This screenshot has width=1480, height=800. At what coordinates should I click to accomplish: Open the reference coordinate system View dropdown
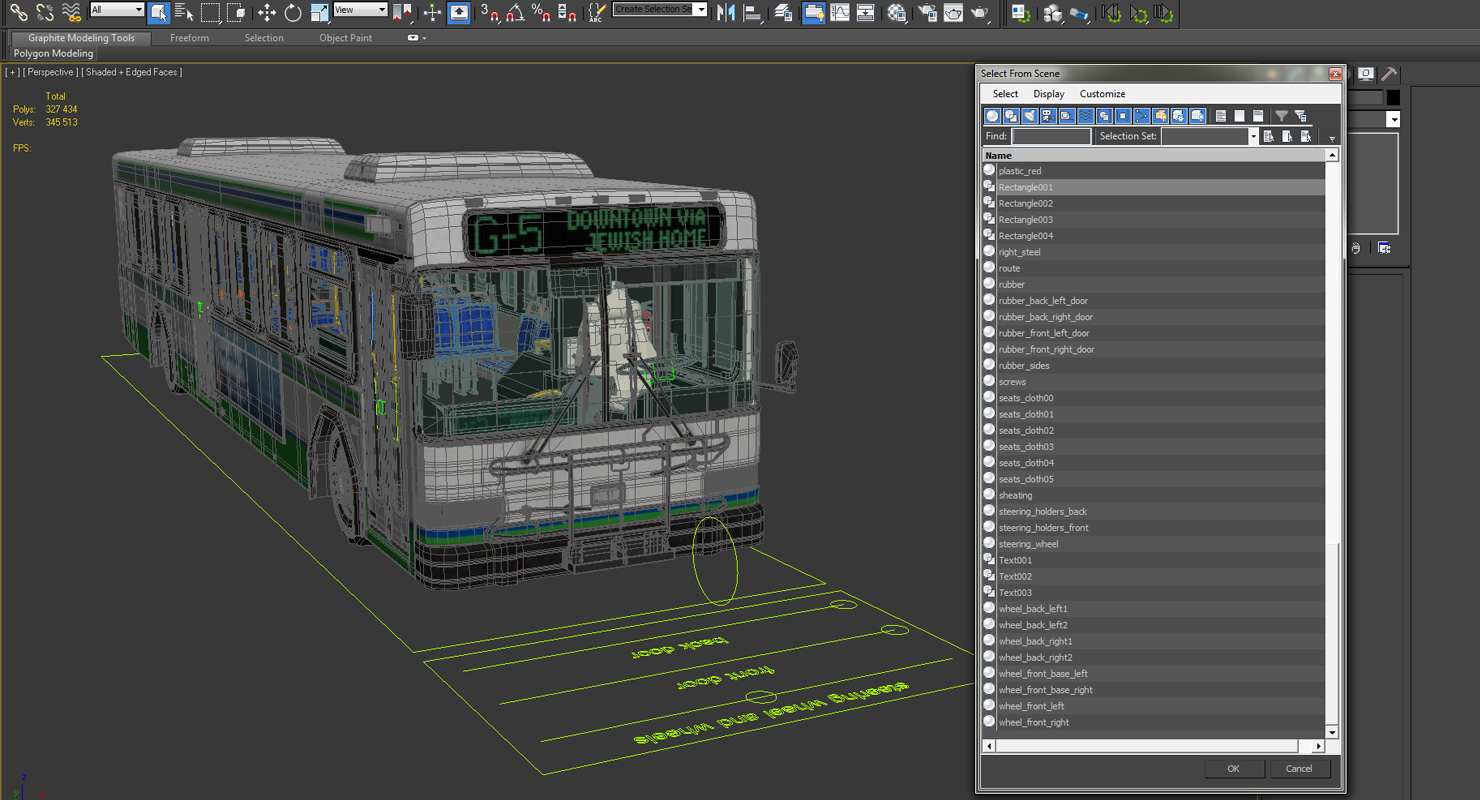click(x=360, y=9)
